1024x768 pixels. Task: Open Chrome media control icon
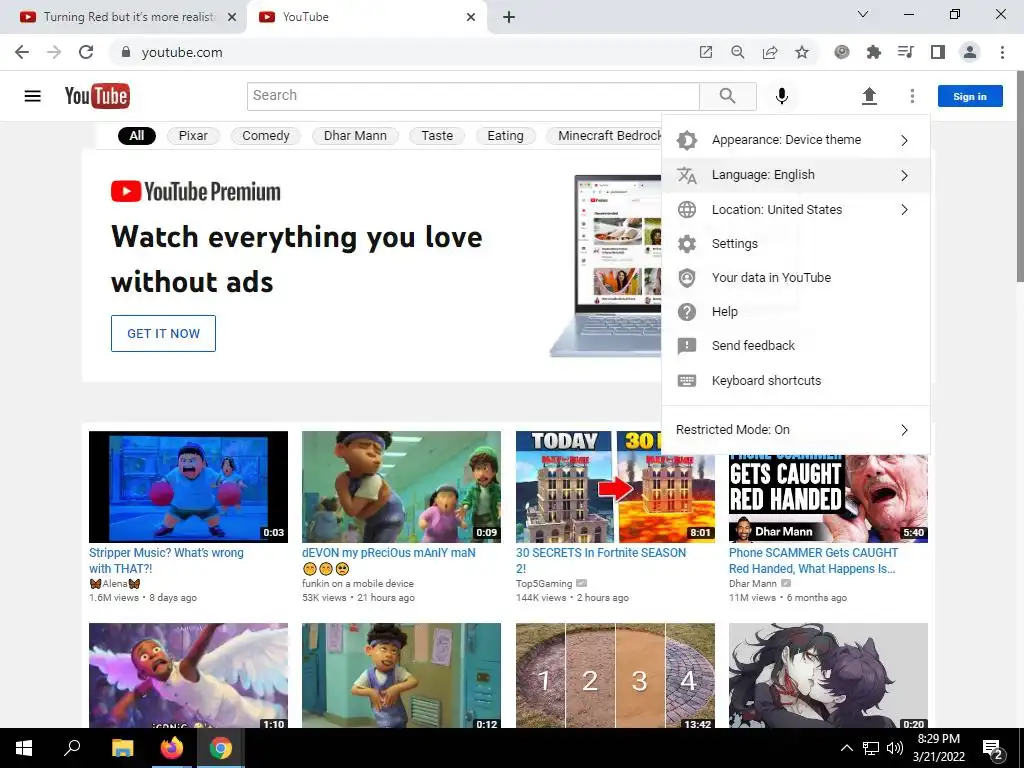pyautogui.click(x=906, y=52)
